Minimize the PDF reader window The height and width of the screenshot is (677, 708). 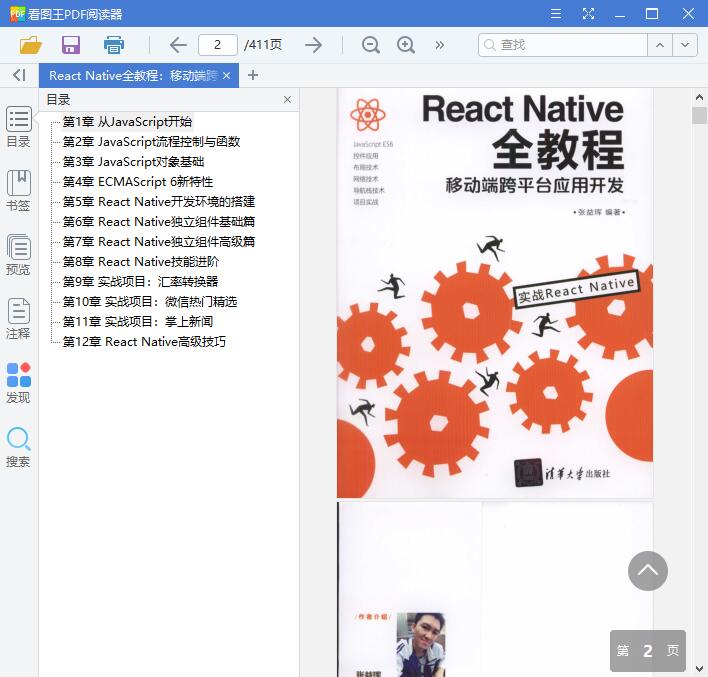click(x=620, y=14)
